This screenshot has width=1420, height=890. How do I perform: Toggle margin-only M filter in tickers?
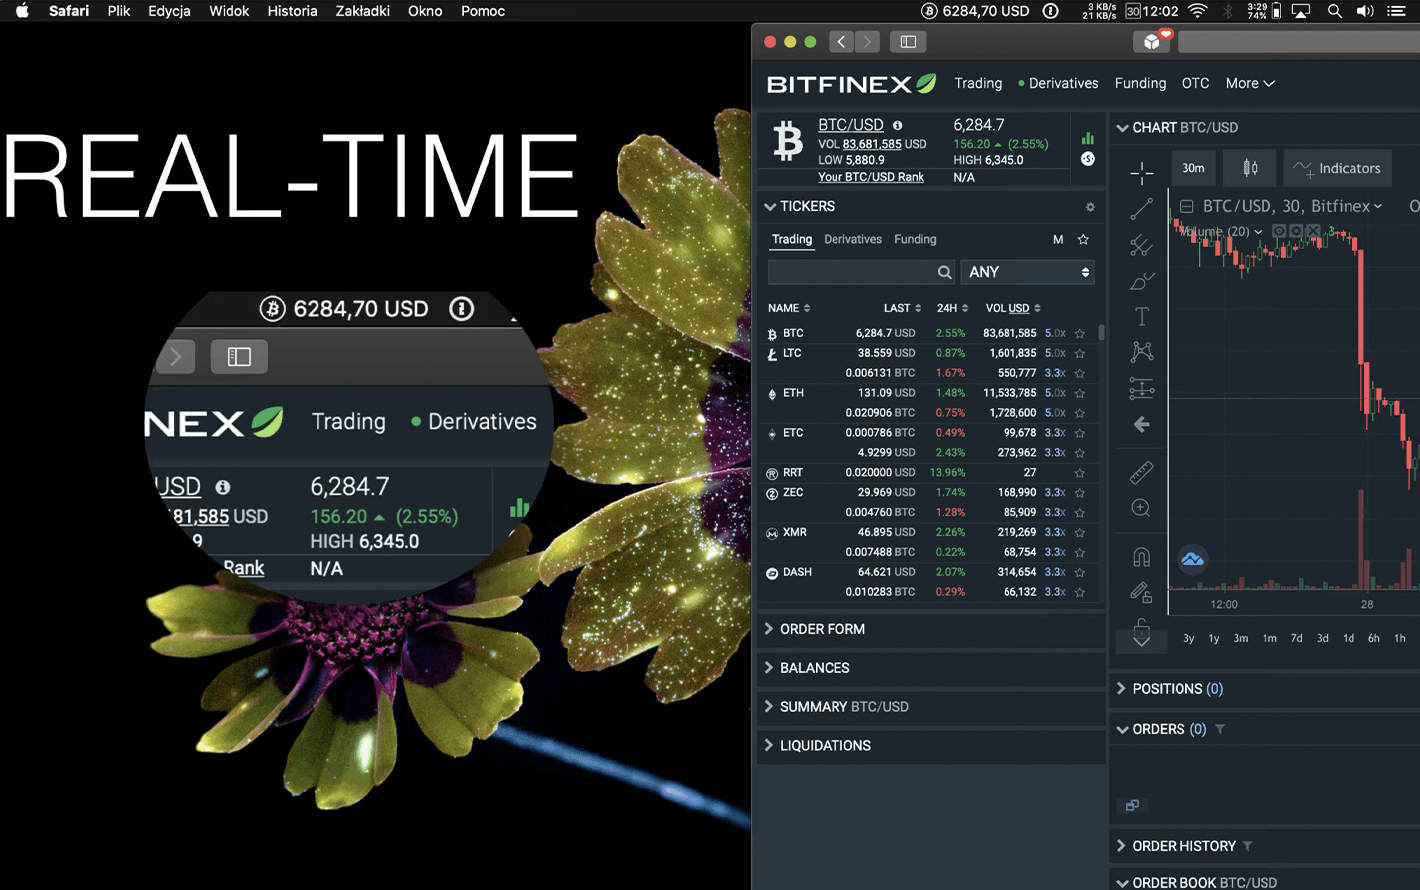coord(1058,240)
